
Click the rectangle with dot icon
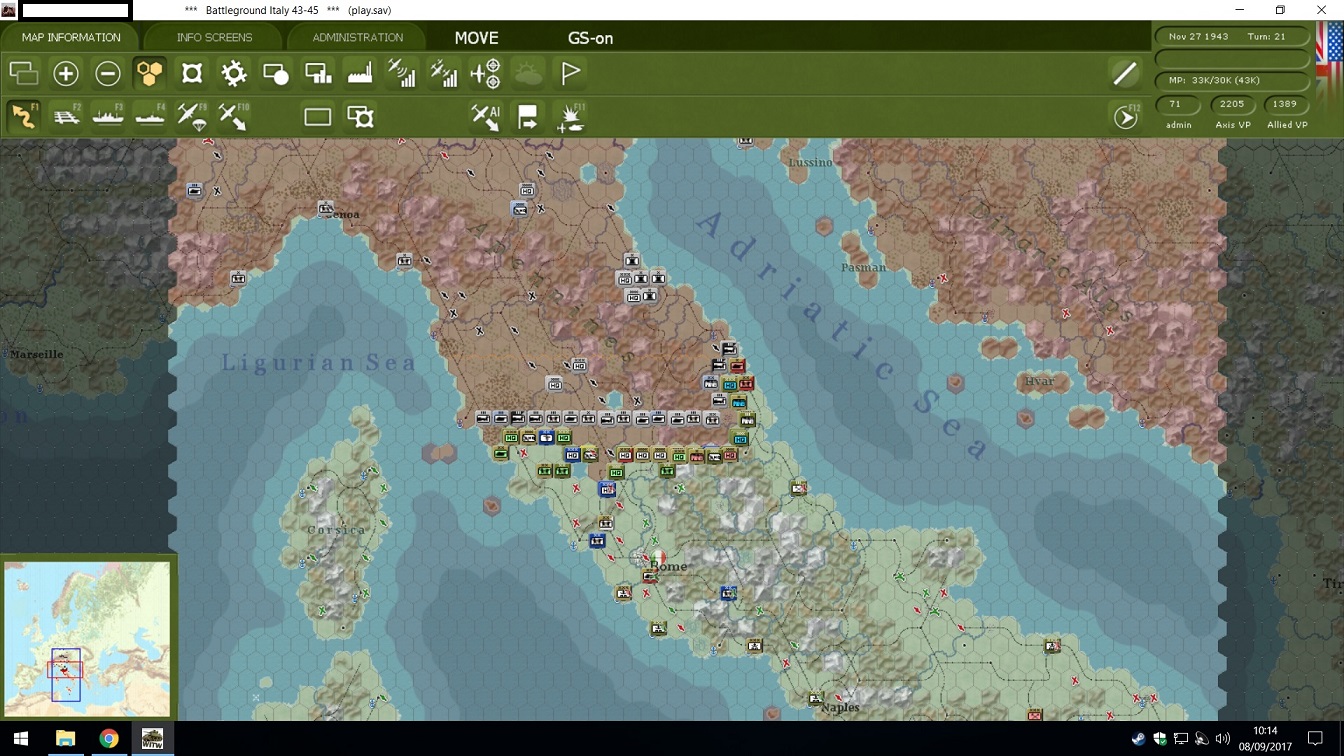tap(276, 73)
